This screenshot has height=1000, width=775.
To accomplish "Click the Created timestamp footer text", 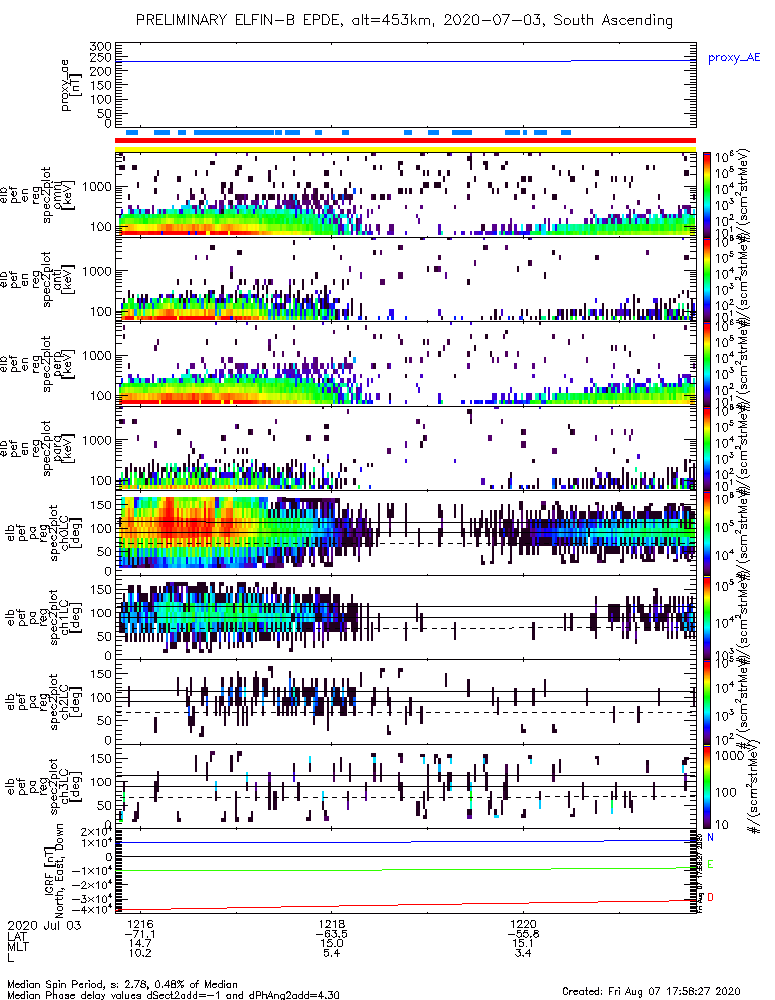I will 651,991.
